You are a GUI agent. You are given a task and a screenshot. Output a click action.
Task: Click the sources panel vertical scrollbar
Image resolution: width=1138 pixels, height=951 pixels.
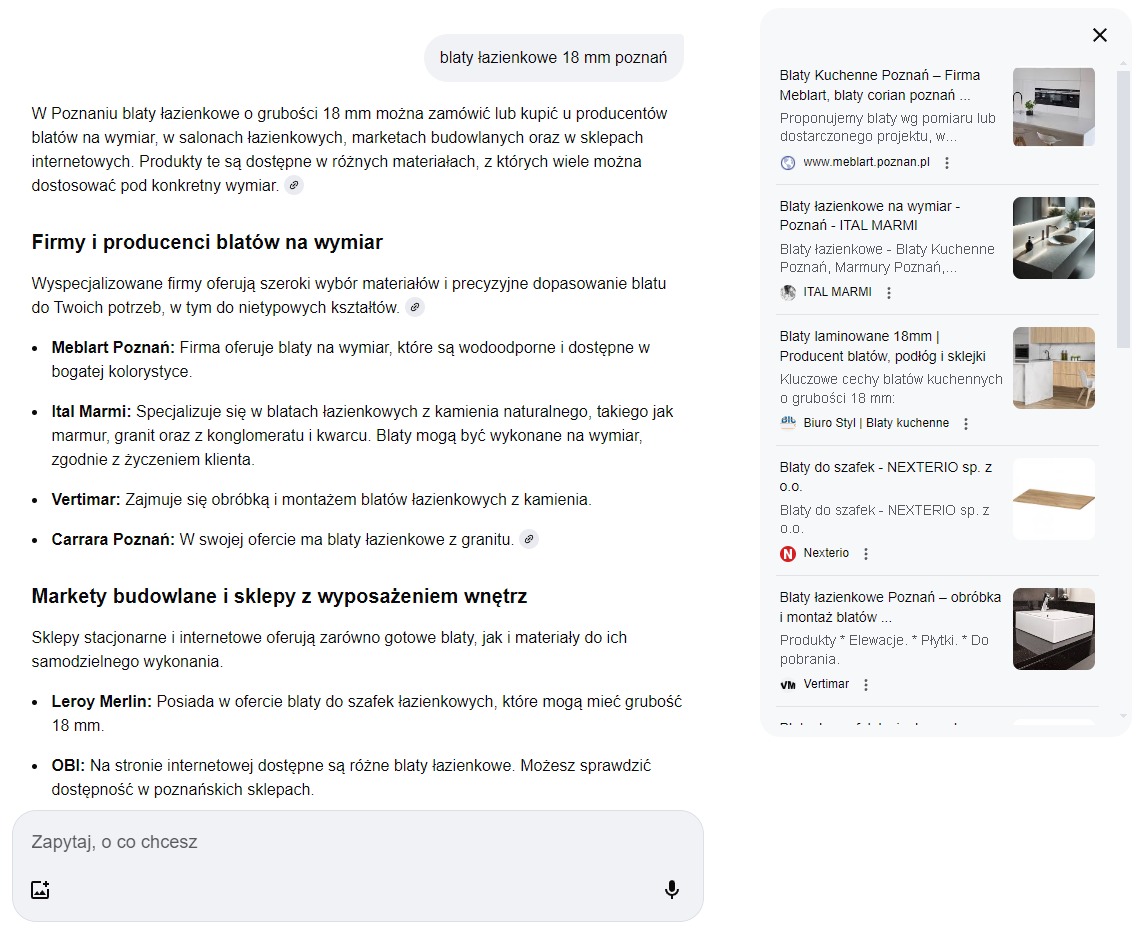pyautogui.click(x=1123, y=210)
